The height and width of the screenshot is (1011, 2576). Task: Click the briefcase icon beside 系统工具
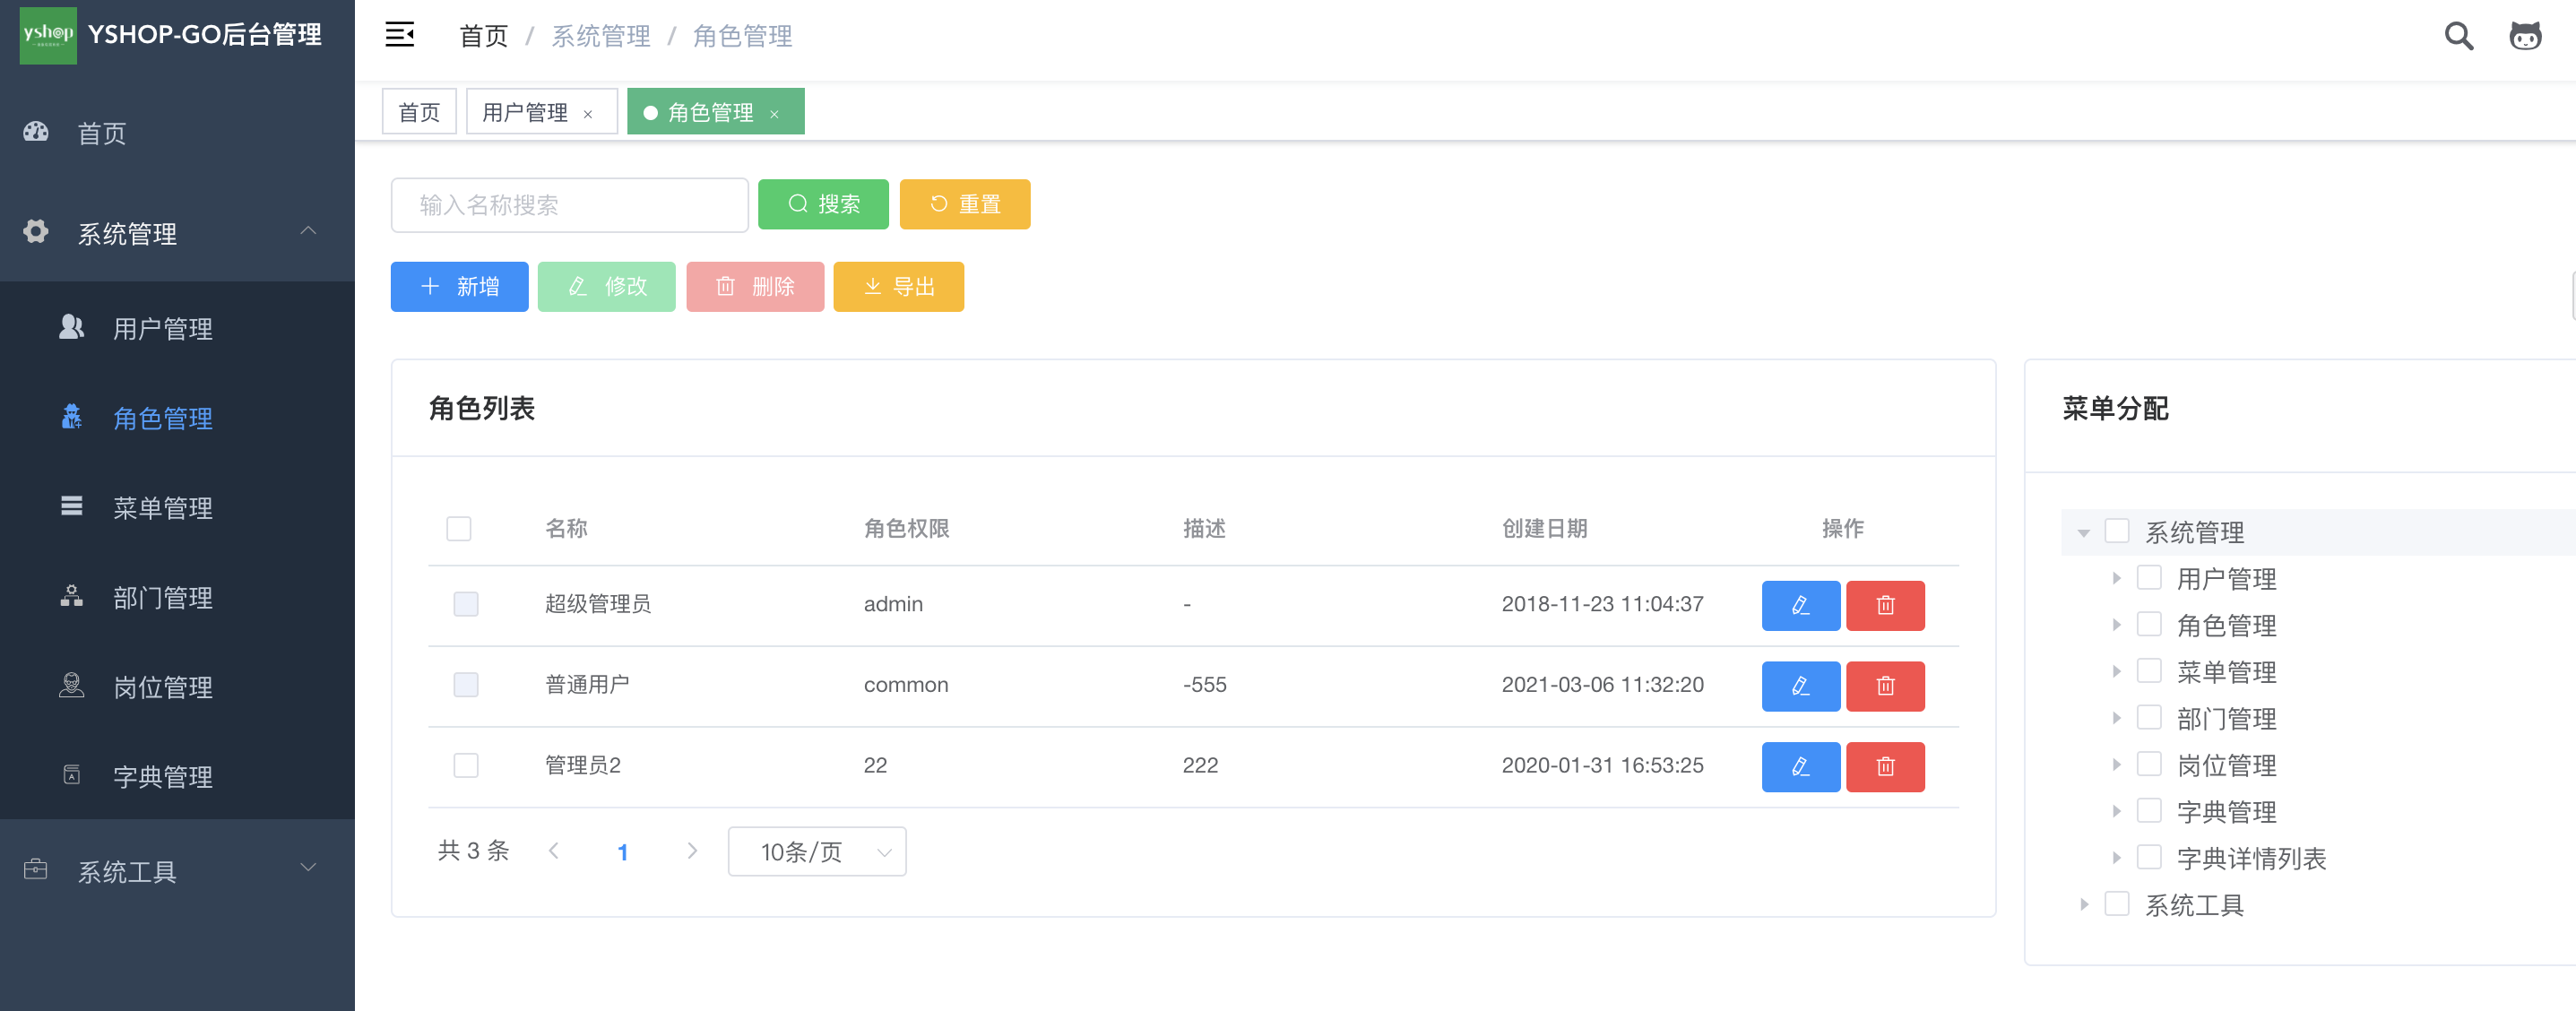coord(36,870)
